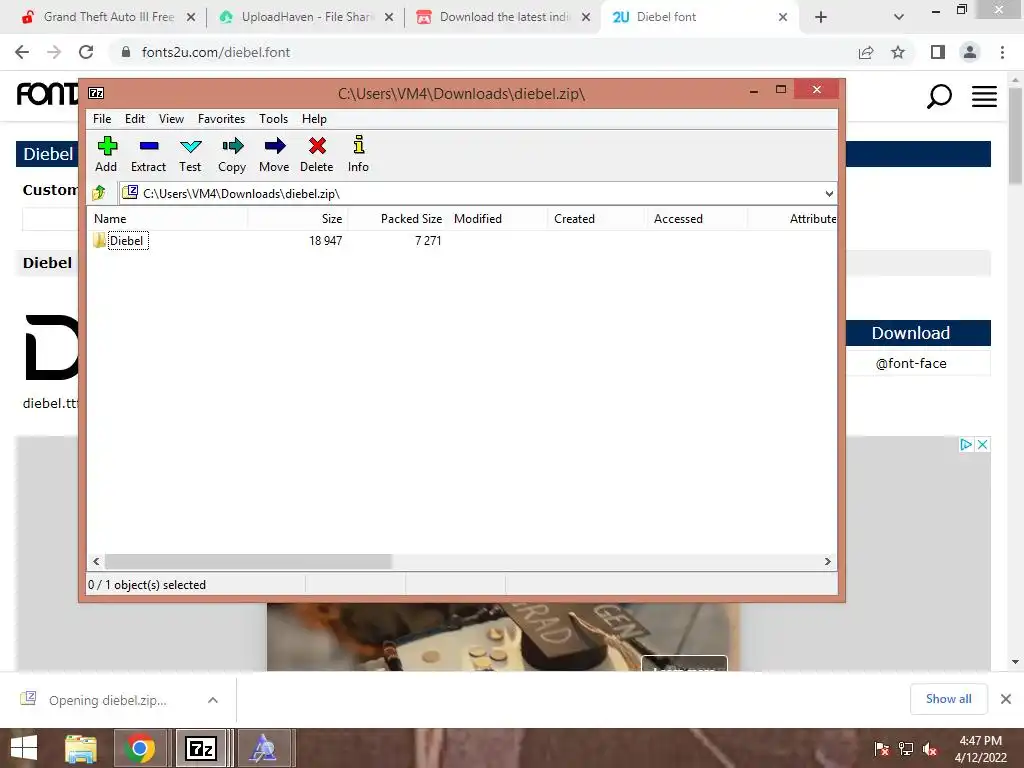The image size is (1024, 768).
Task: Sort by Modified column header
Action: [498, 219]
